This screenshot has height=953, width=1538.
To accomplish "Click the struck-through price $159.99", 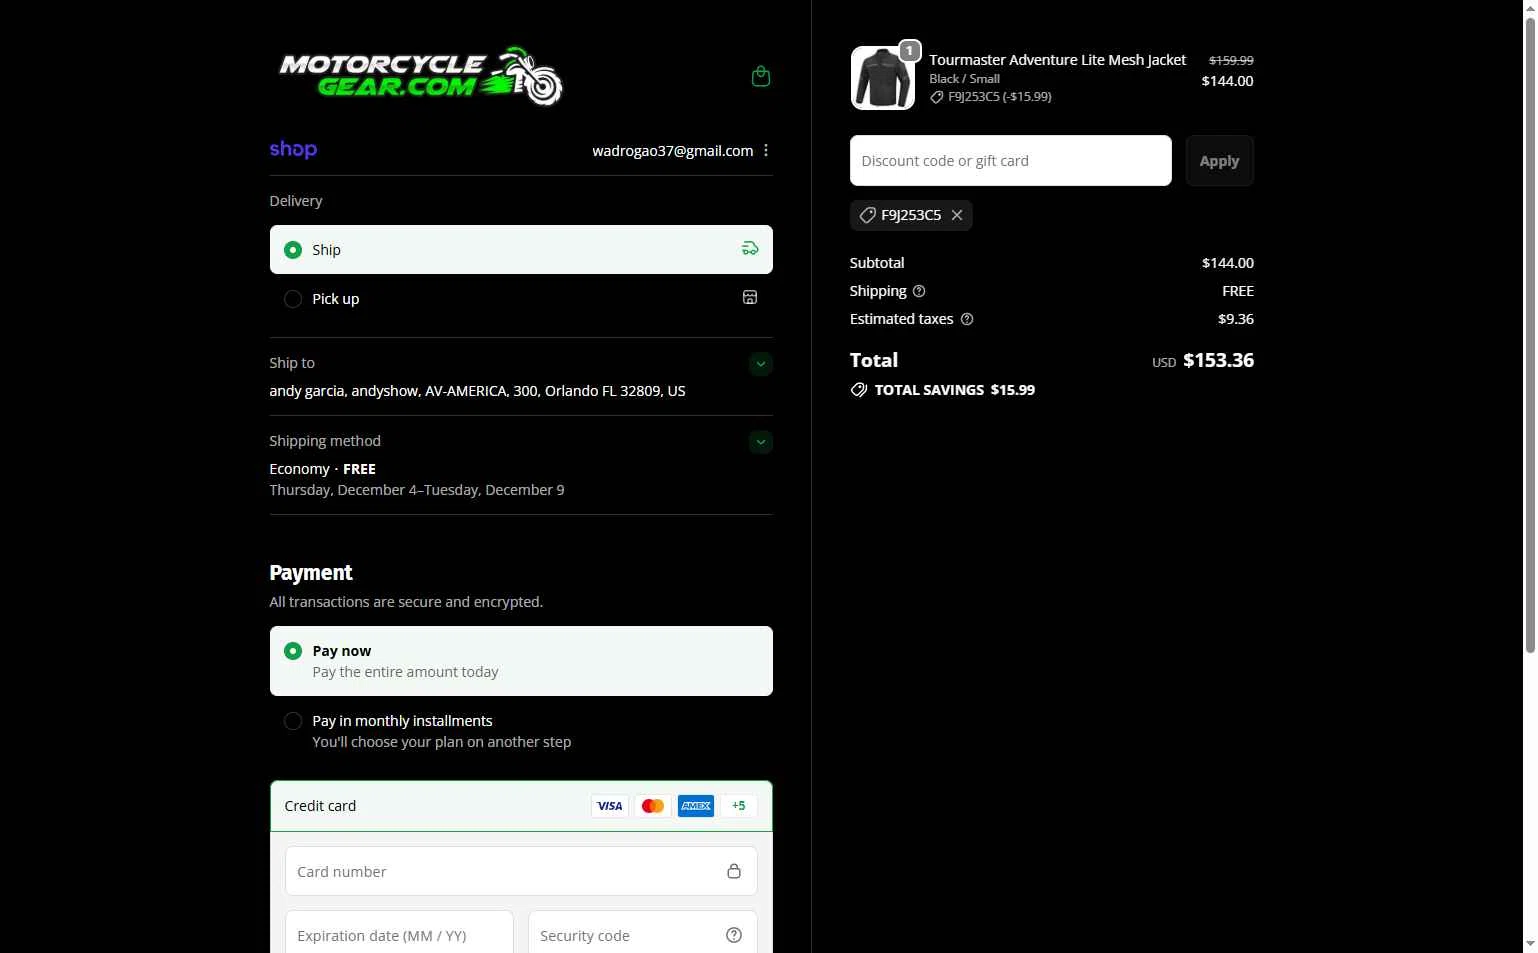I will click(1231, 60).
